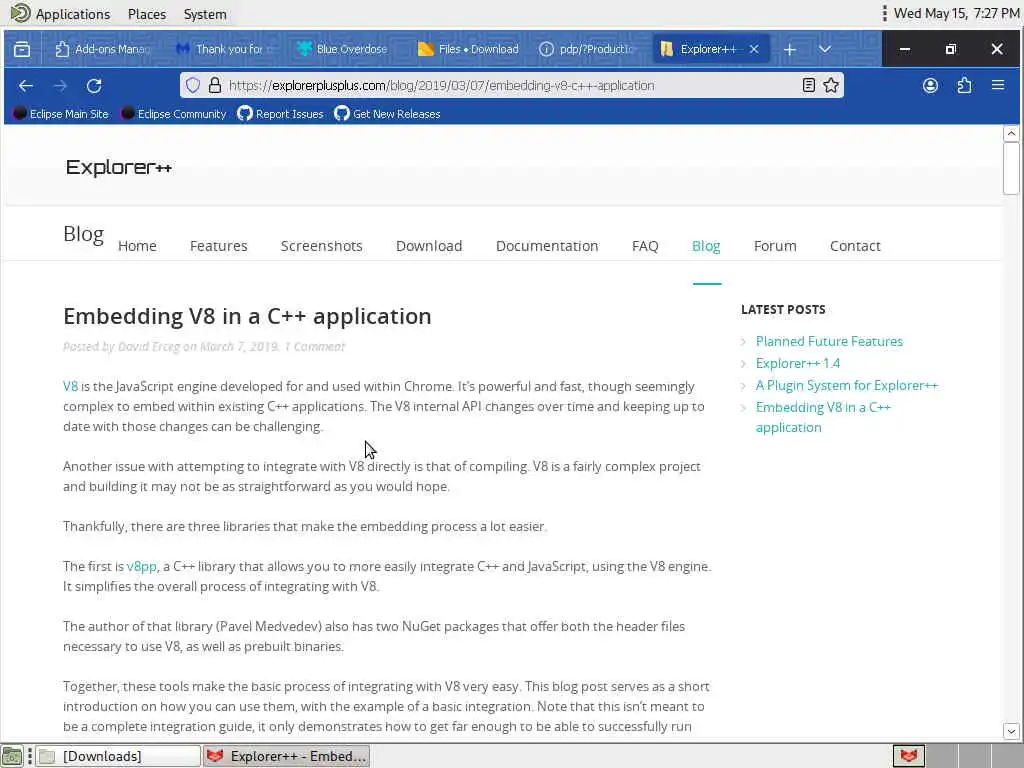Bookmark this page with the star icon

(831, 86)
